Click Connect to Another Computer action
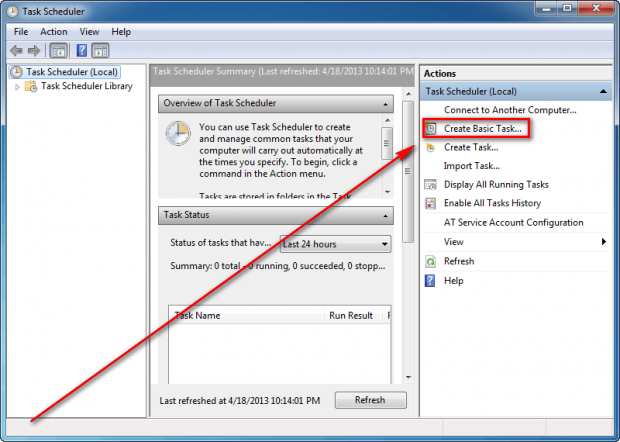Image resolution: width=620 pixels, height=442 pixels. pyautogui.click(x=510, y=110)
